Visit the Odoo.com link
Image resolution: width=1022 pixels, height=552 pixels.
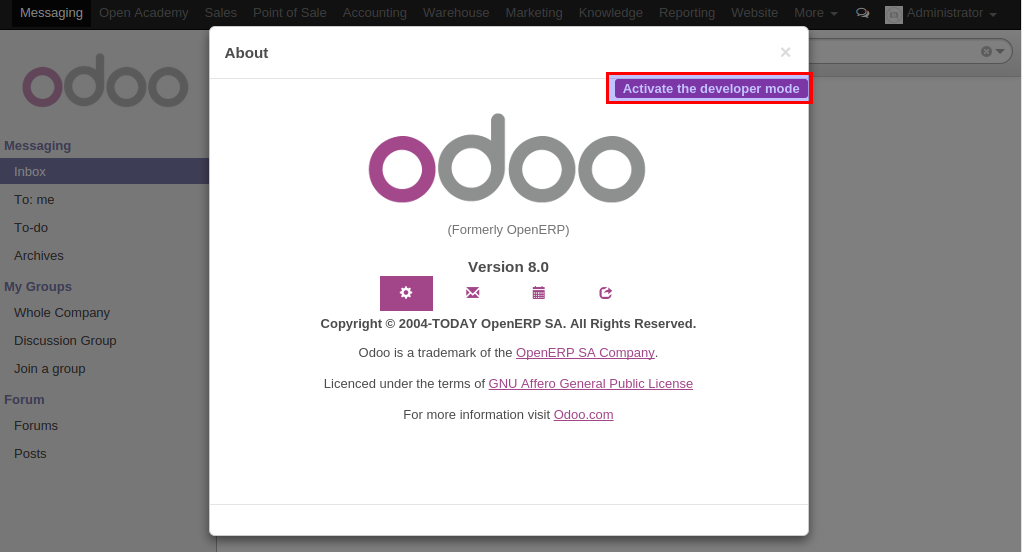583,414
